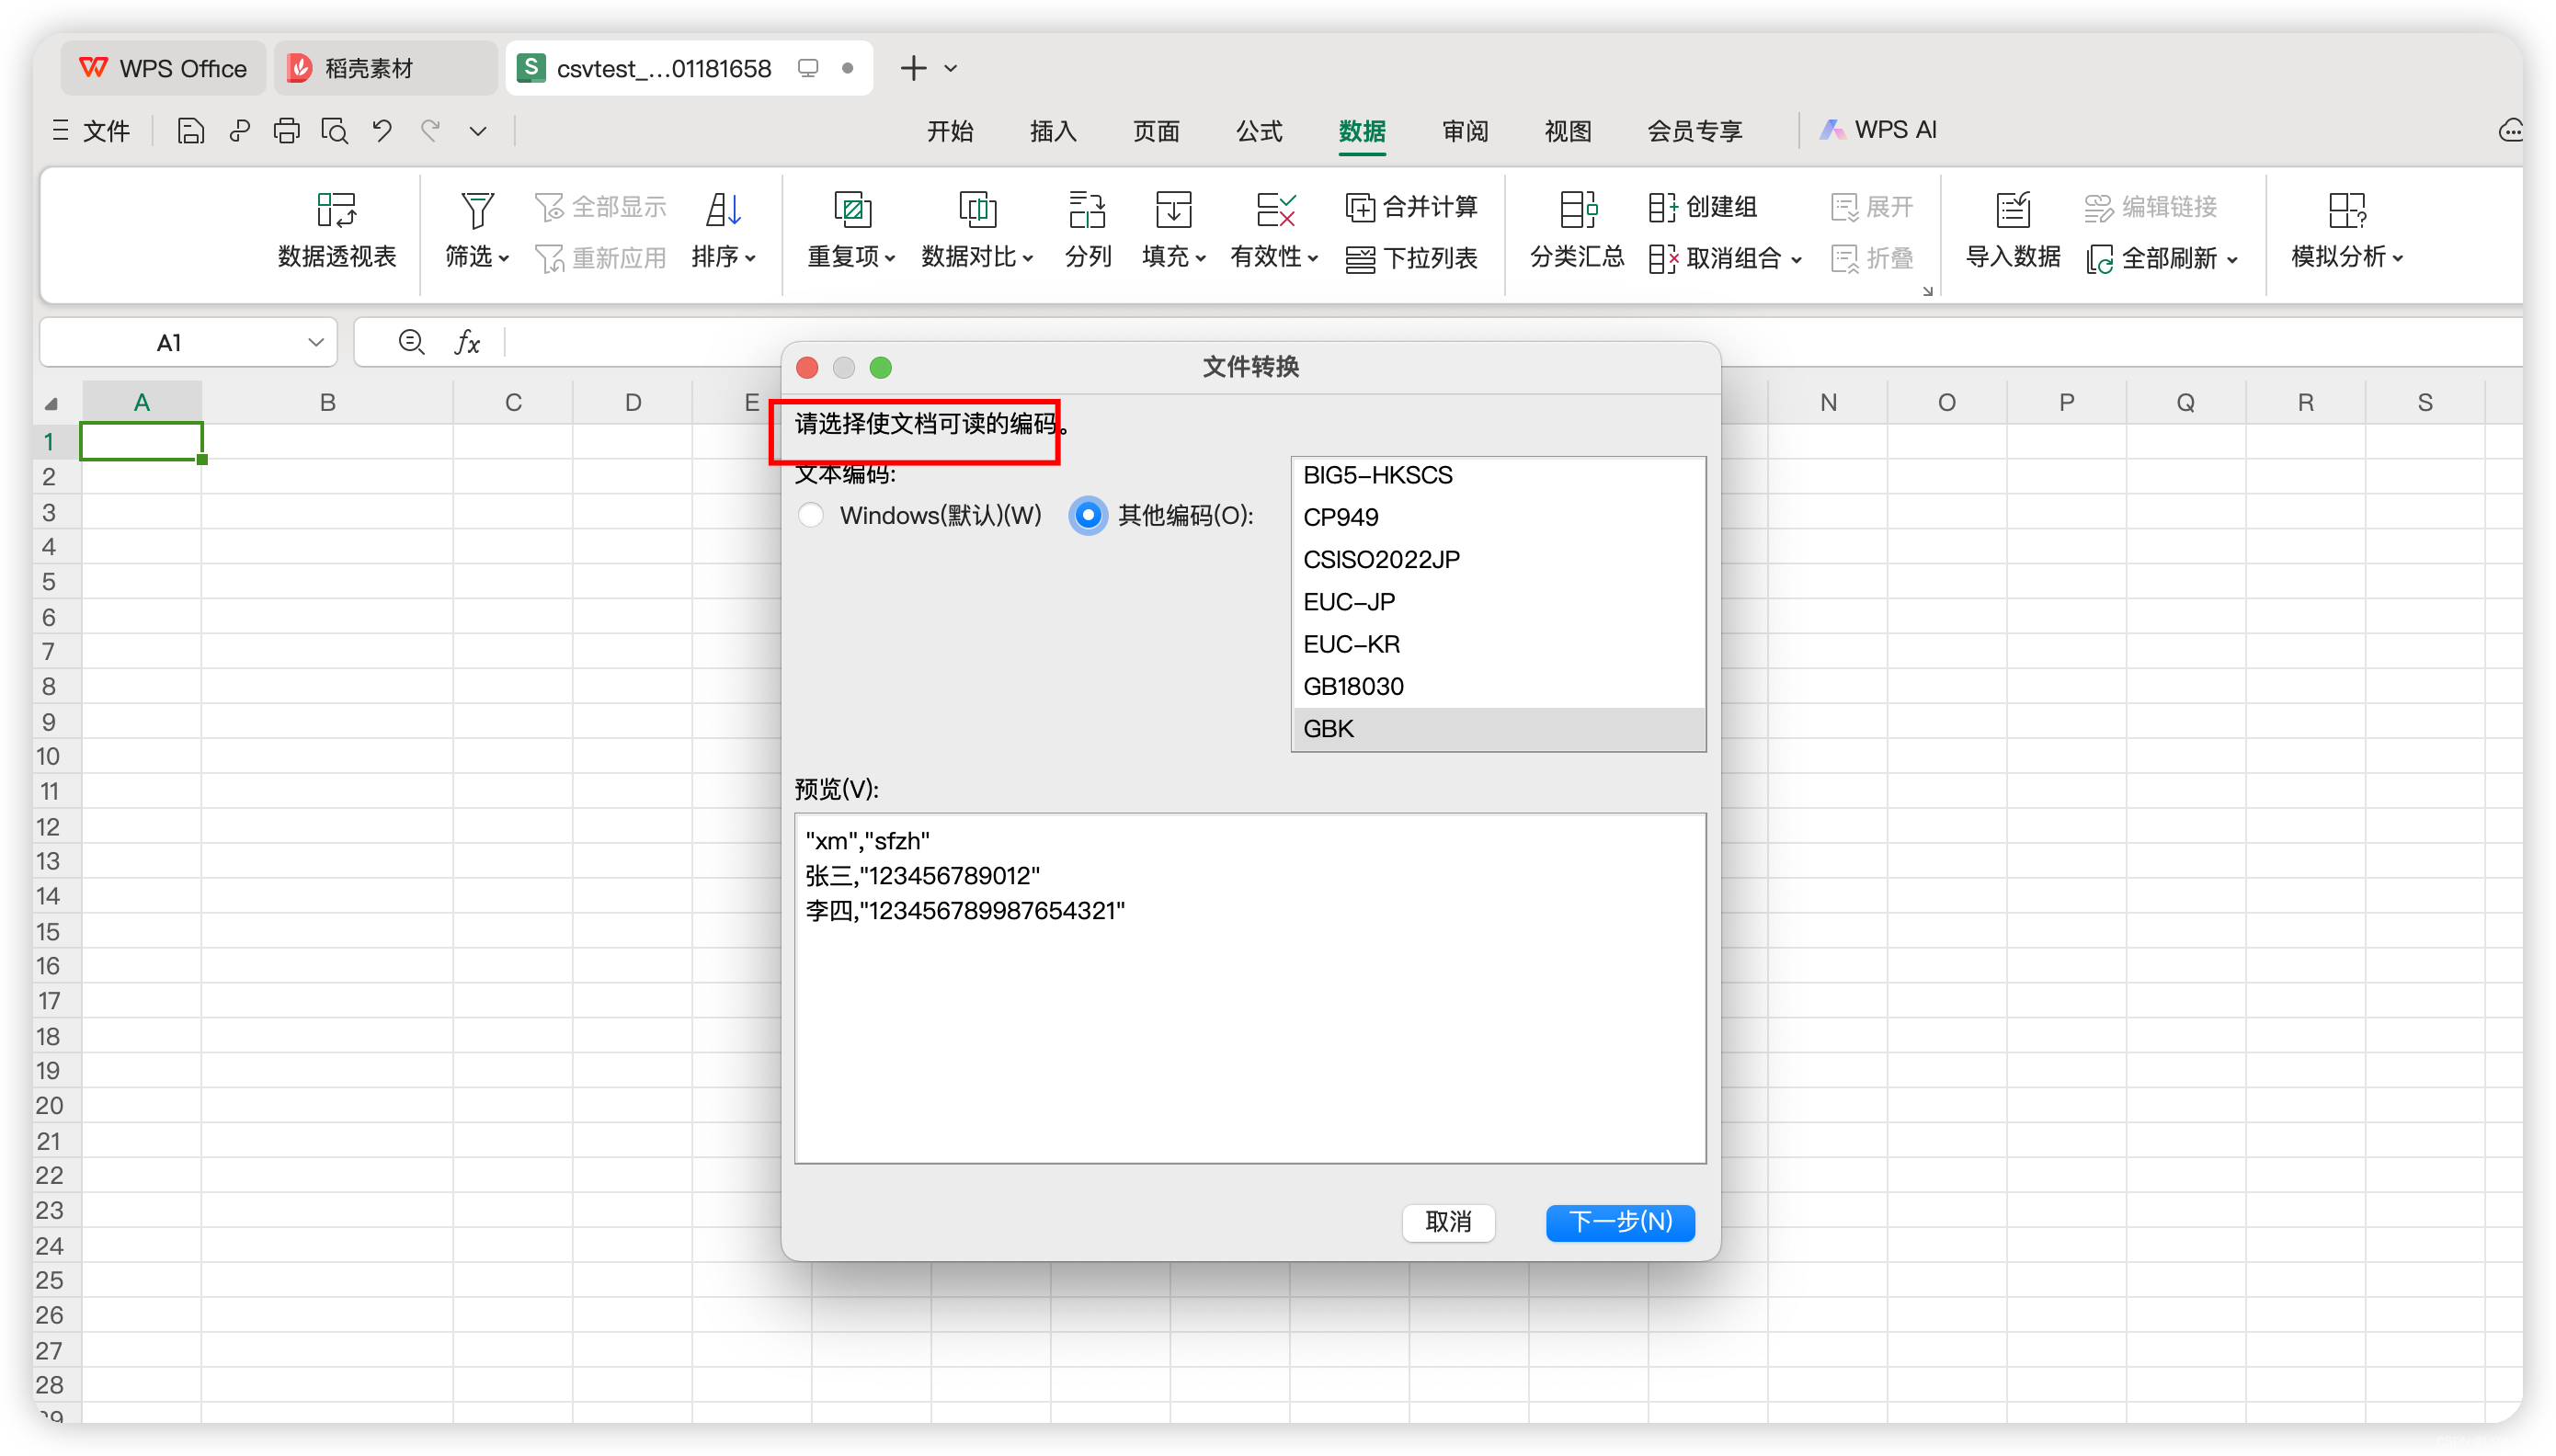This screenshot has height=1456, width=2556.
Task: Click the select-all corner triangle
Action: 51,403
